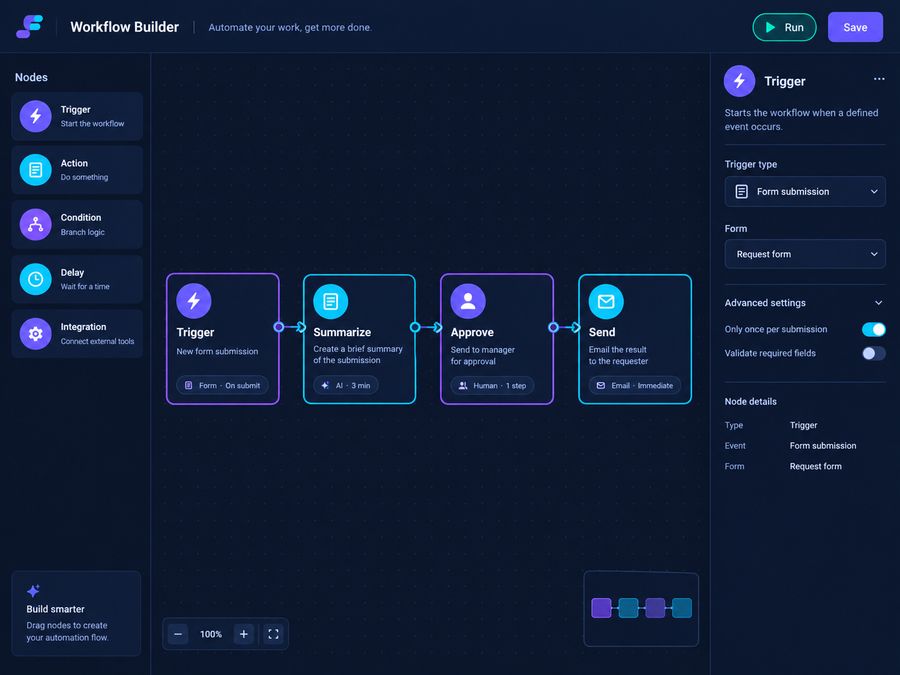Click the Approve node output connector port

pos(553,327)
